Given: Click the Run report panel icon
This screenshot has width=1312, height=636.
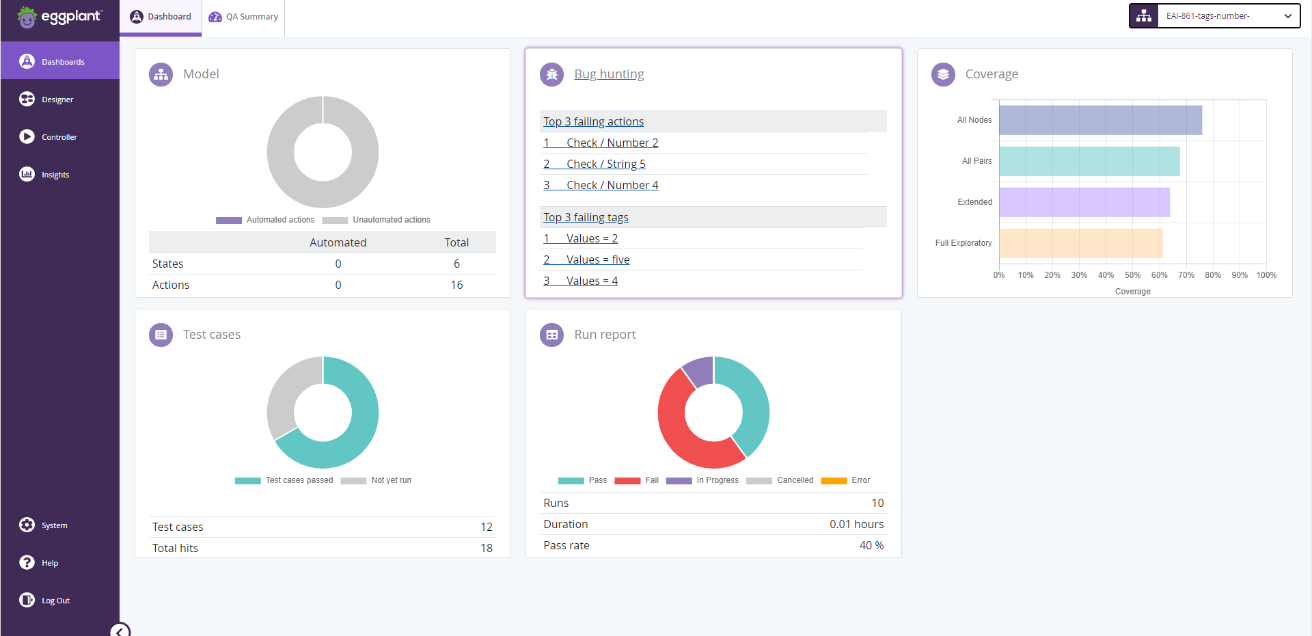Looking at the screenshot, I should click(552, 334).
